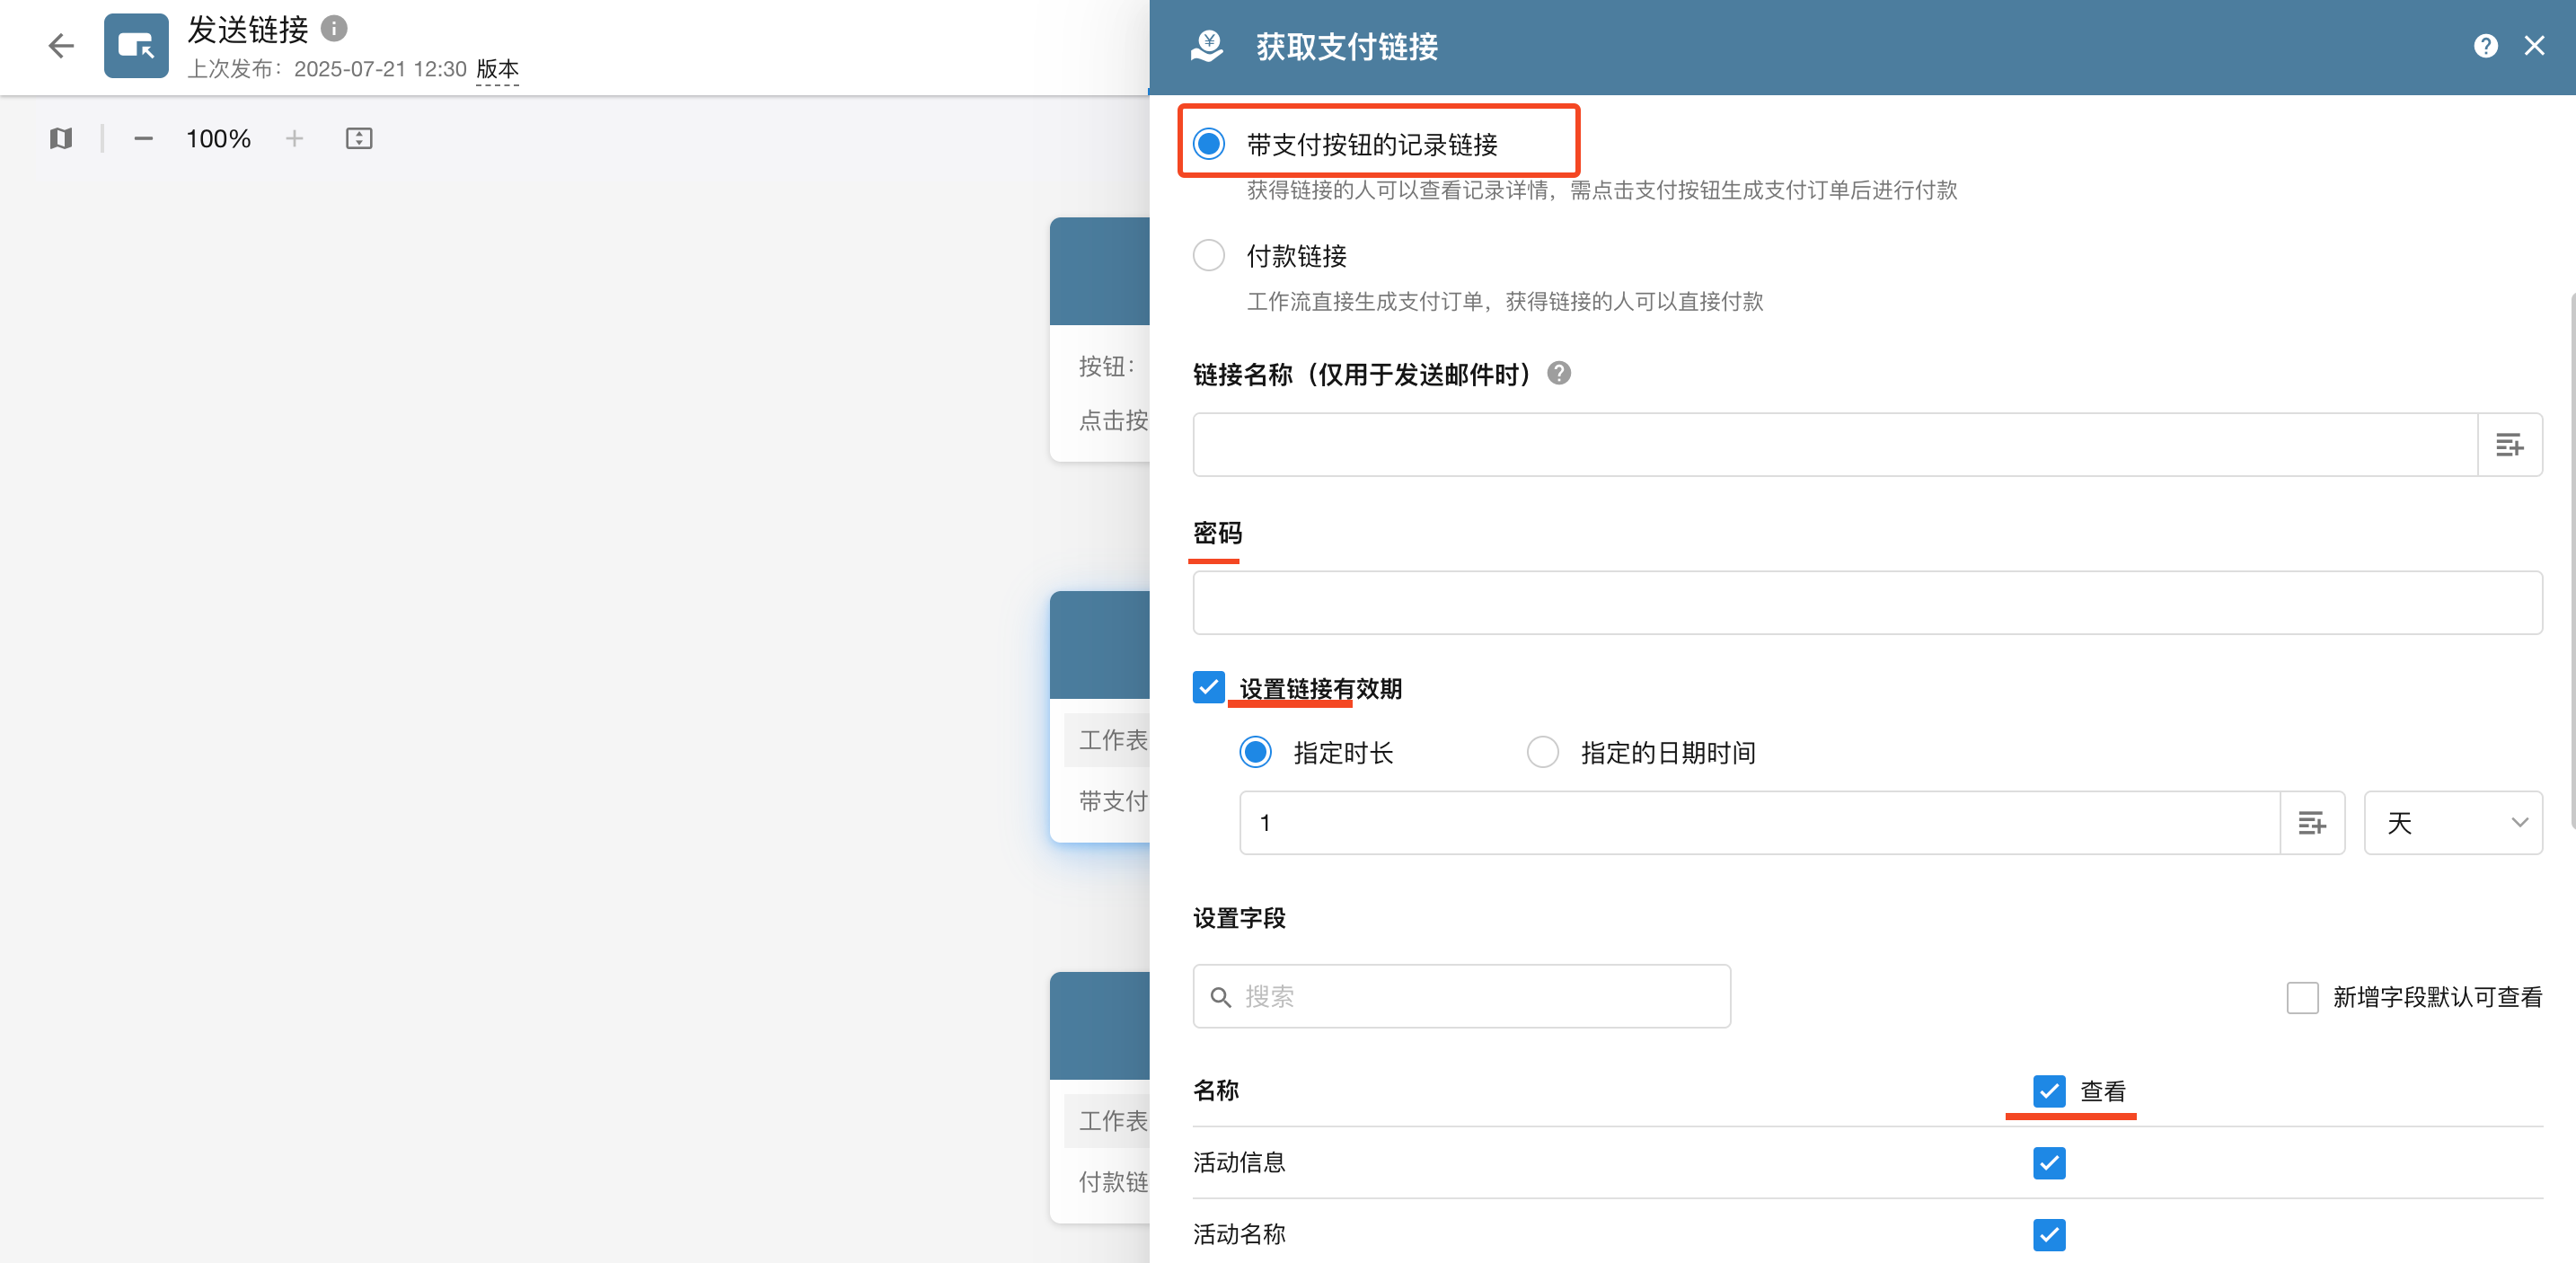
Task: Select the 付款链接 radio option
Action: 1209,256
